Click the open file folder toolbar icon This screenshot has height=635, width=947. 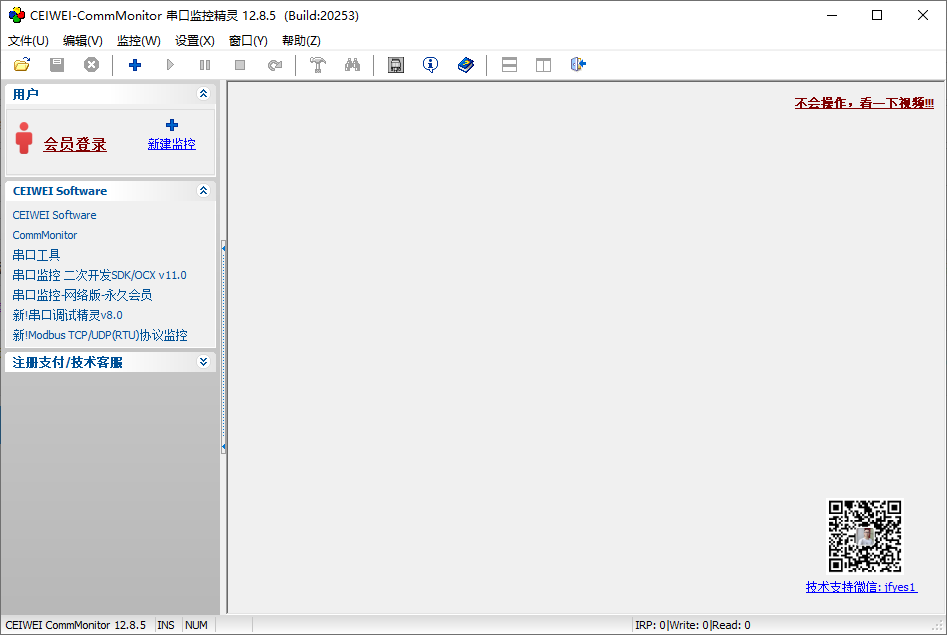pos(22,65)
